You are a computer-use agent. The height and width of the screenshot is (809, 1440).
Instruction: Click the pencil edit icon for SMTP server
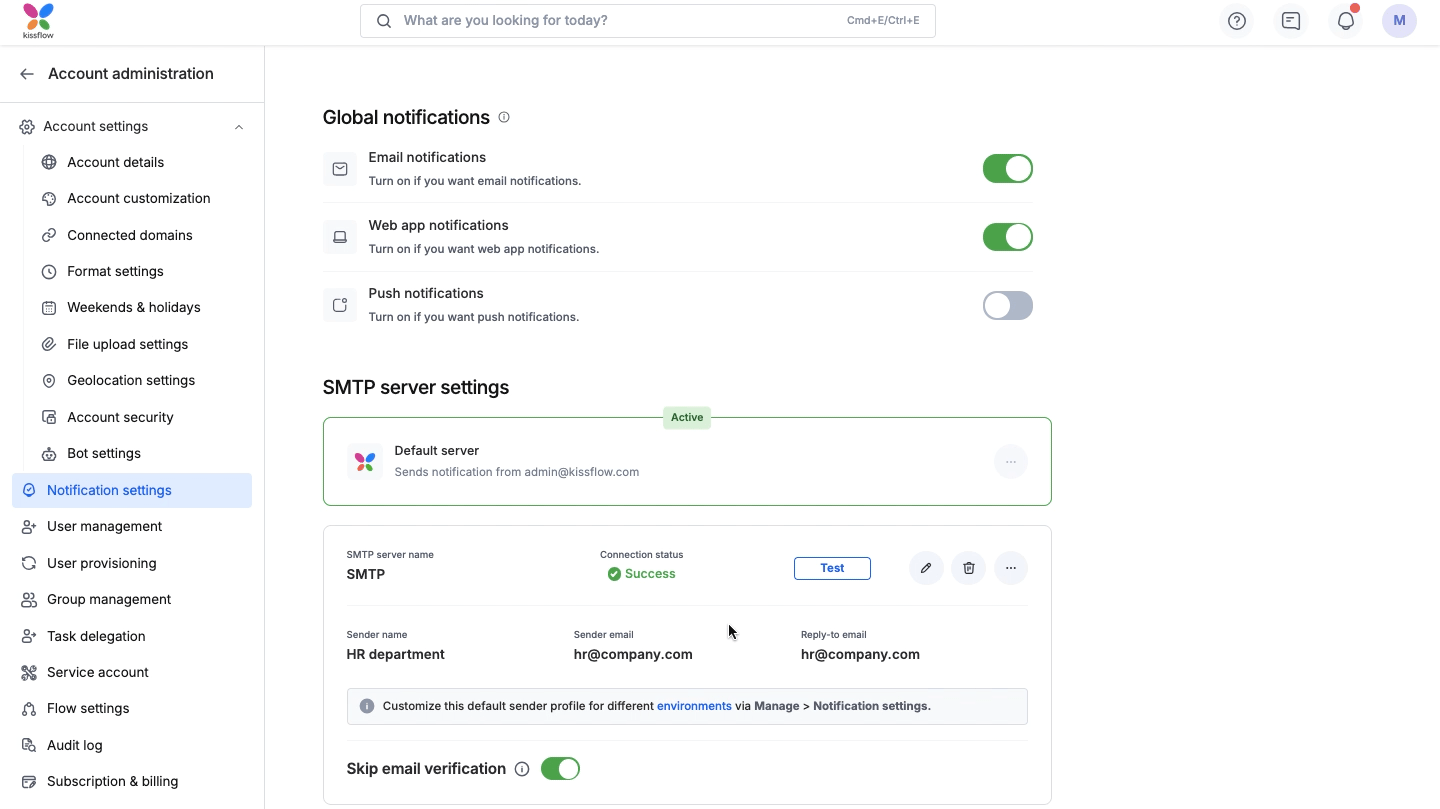click(x=926, y=568)
